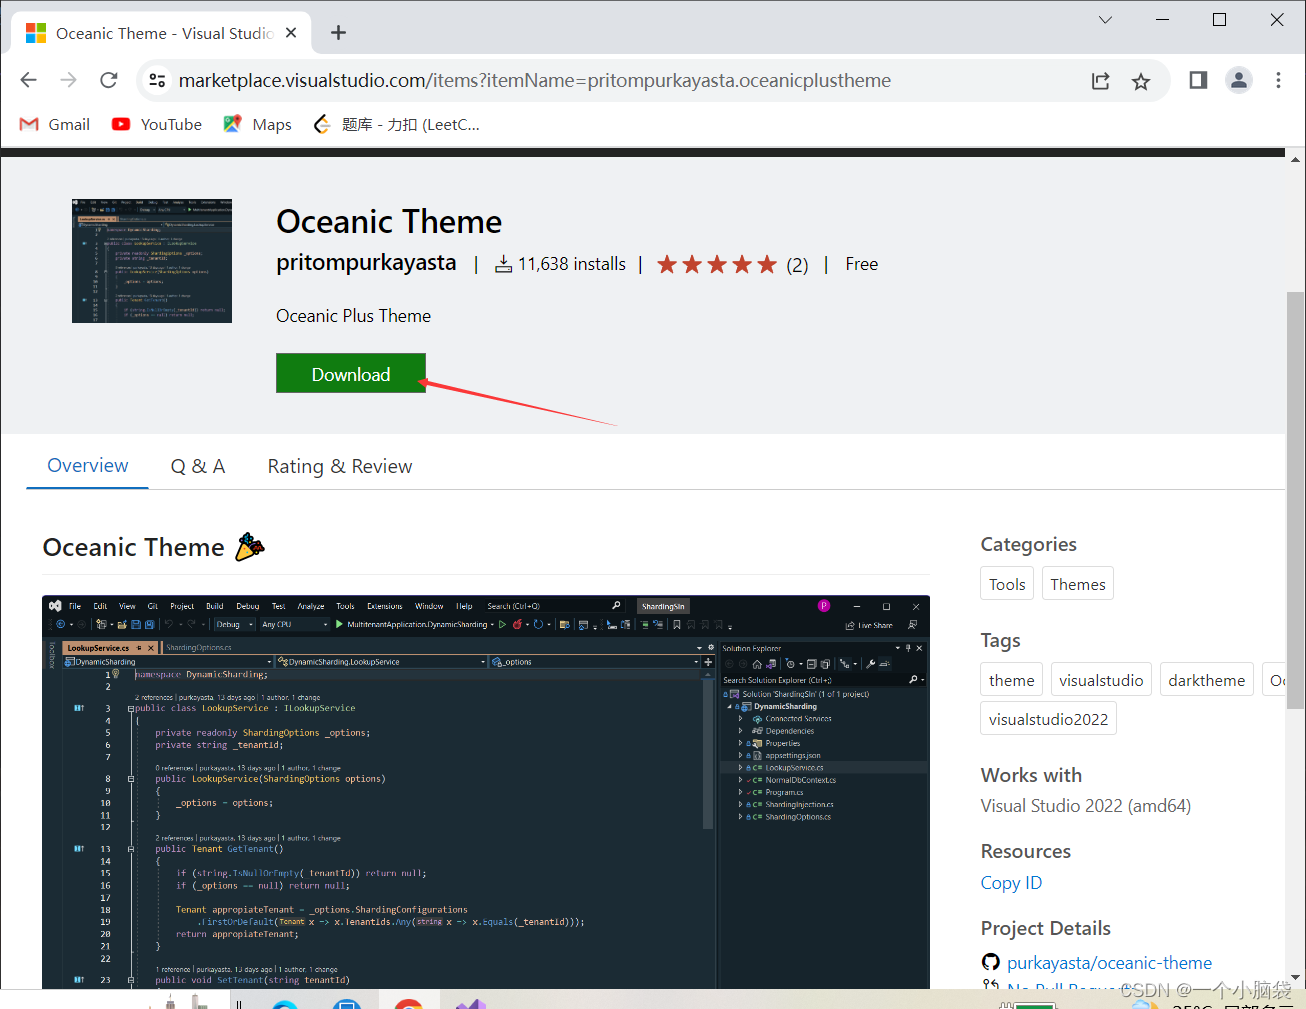Reload the current page
Screen dimensions: 1306x1009
(109, 80)
